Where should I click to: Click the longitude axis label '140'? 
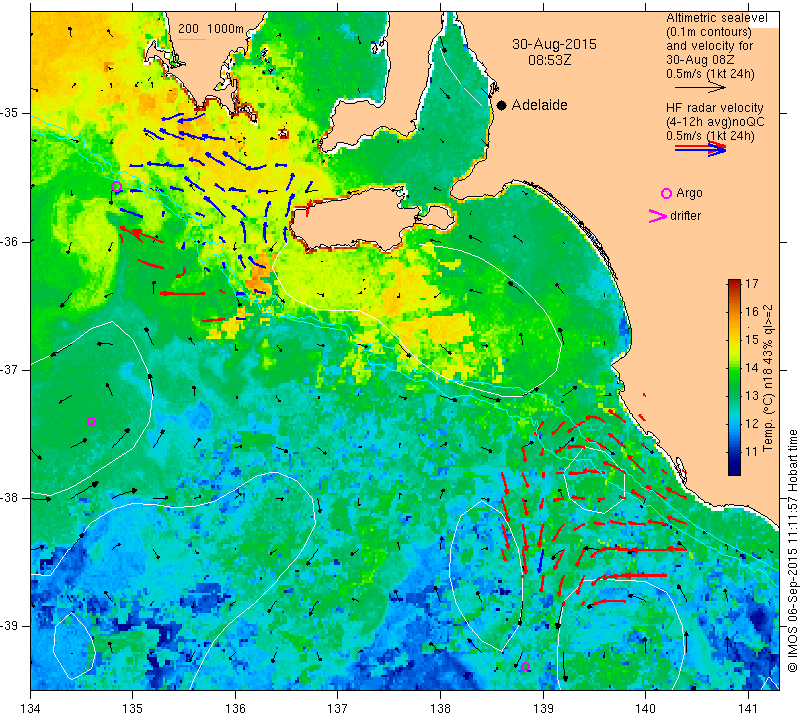coord(645,708)
